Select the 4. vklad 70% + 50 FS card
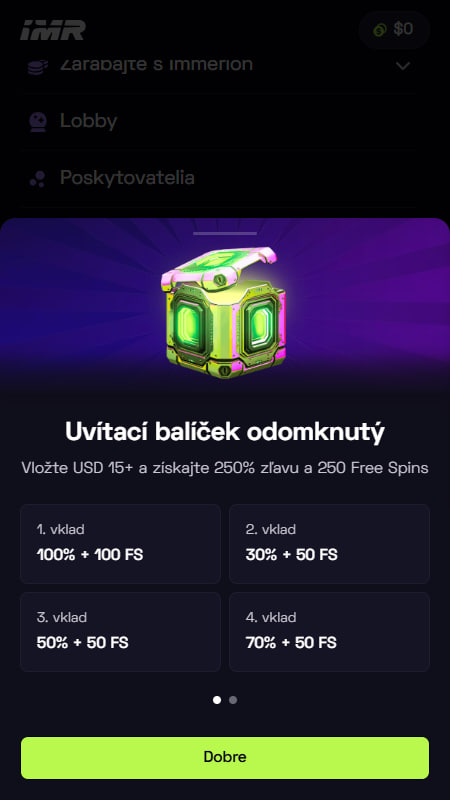Image resolution: width=450 pixels, height=800 pixels. (329, 632)
